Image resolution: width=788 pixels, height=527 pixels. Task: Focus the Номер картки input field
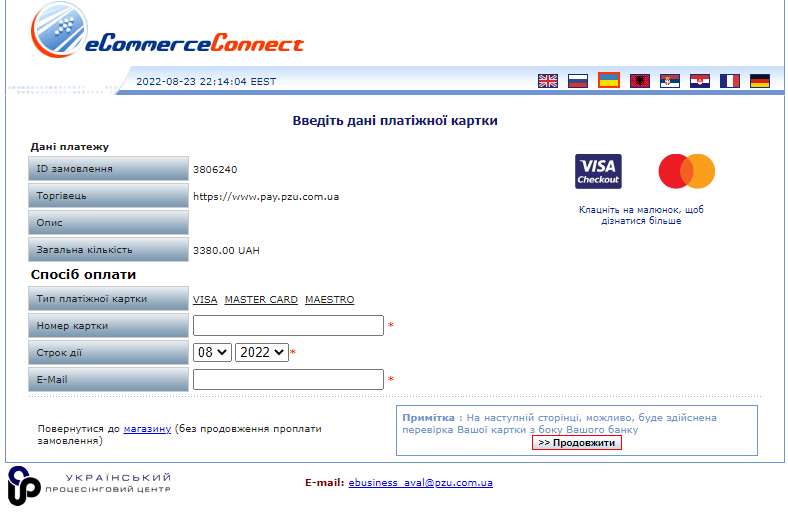tap(288, 326)
